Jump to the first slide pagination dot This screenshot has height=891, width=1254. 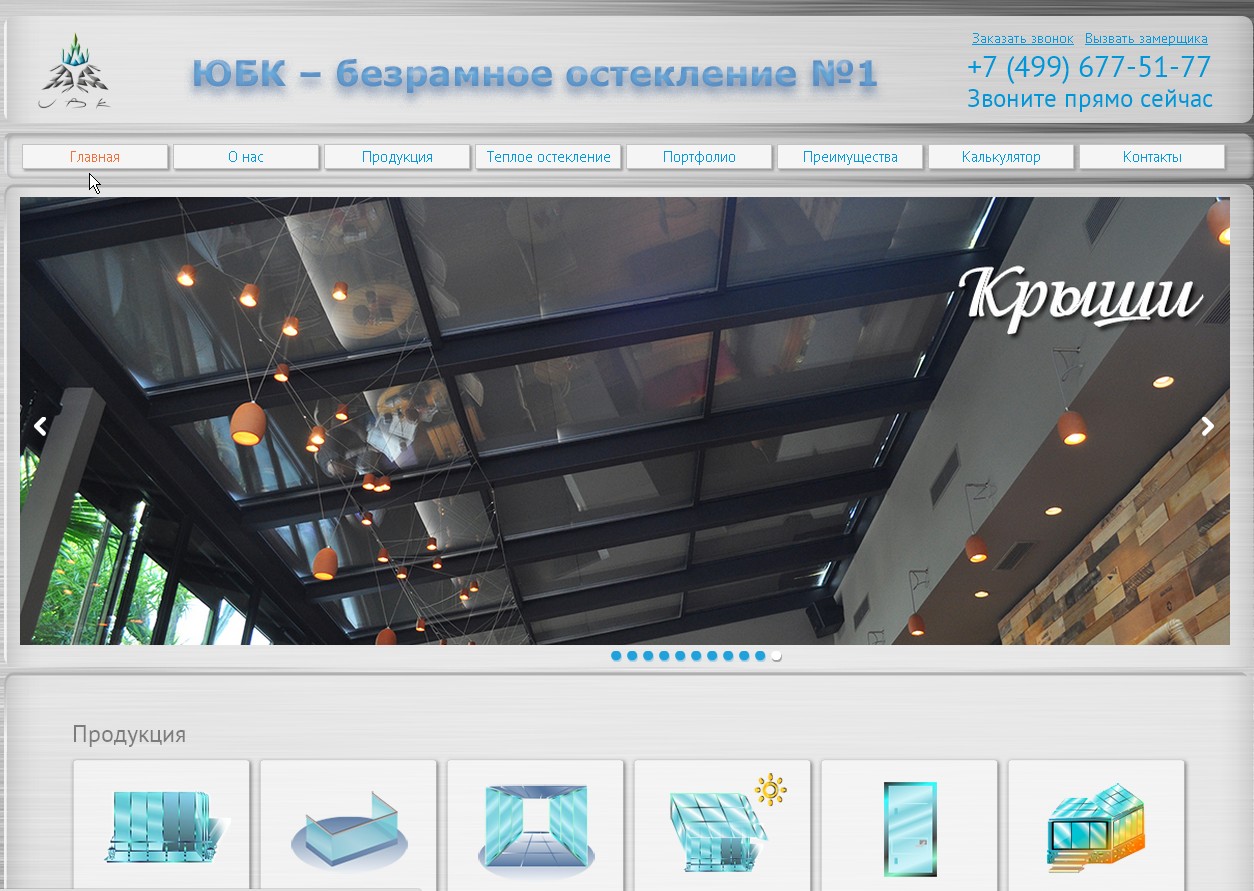616,656
